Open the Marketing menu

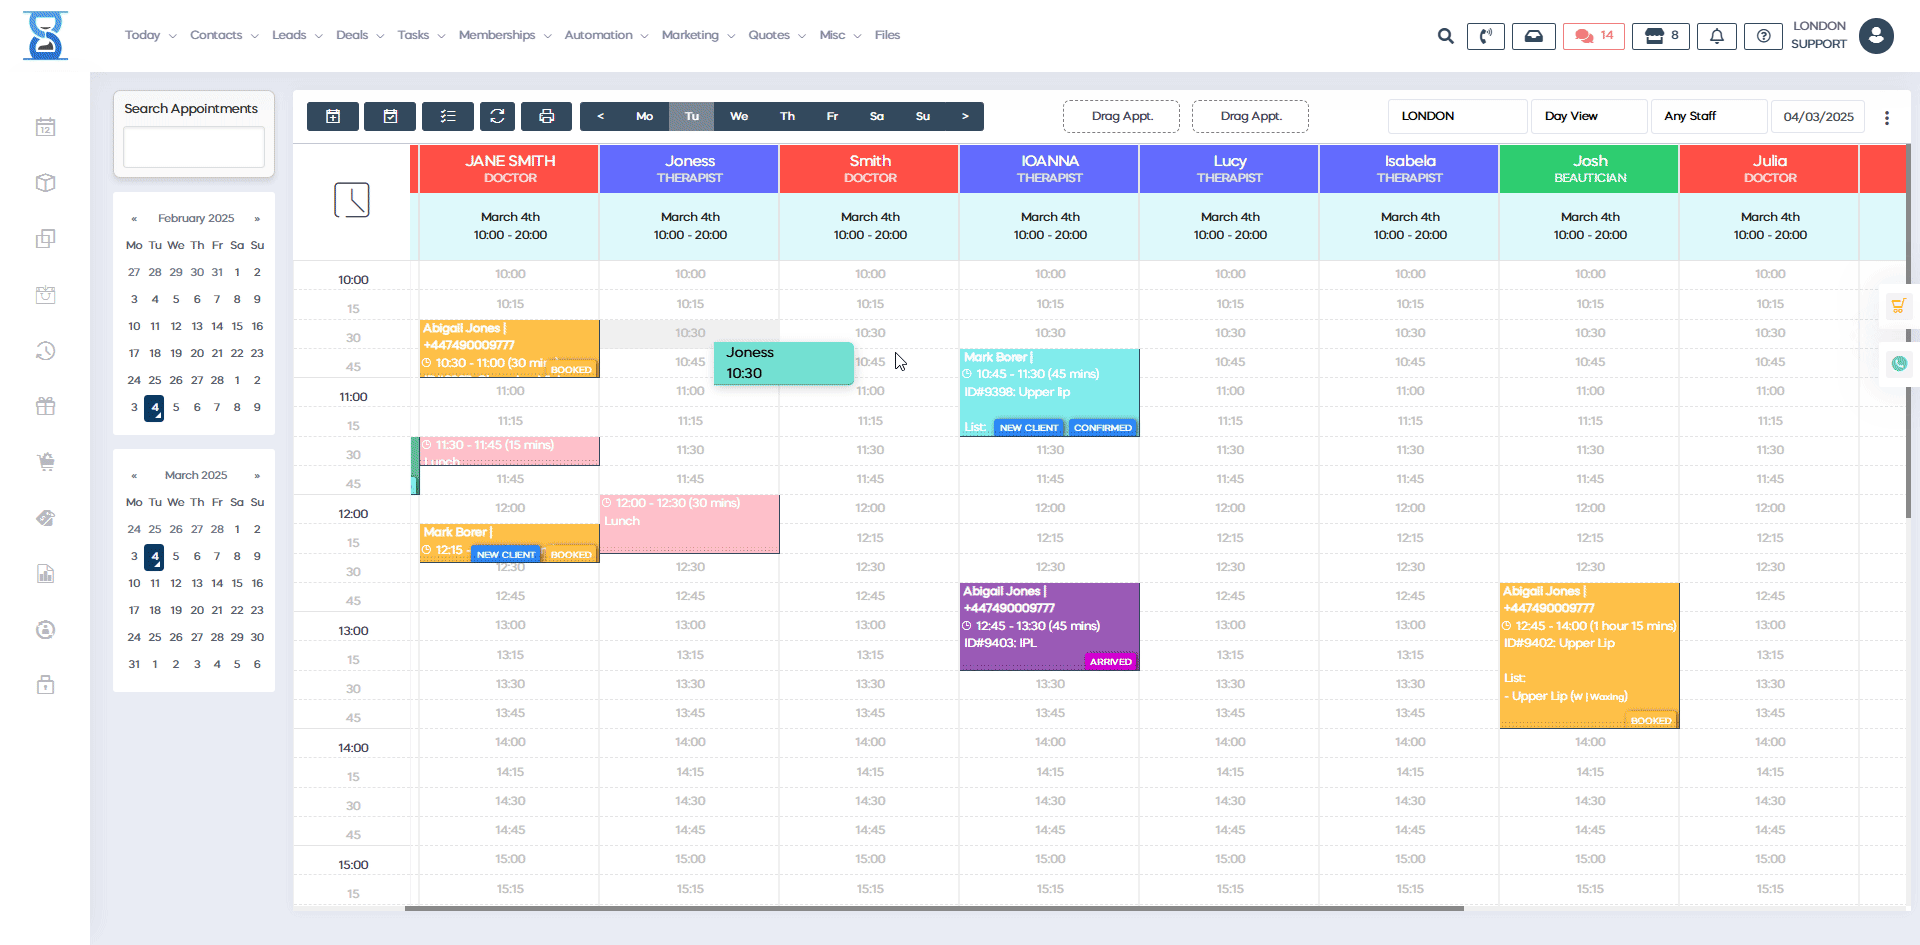(691, 35)
